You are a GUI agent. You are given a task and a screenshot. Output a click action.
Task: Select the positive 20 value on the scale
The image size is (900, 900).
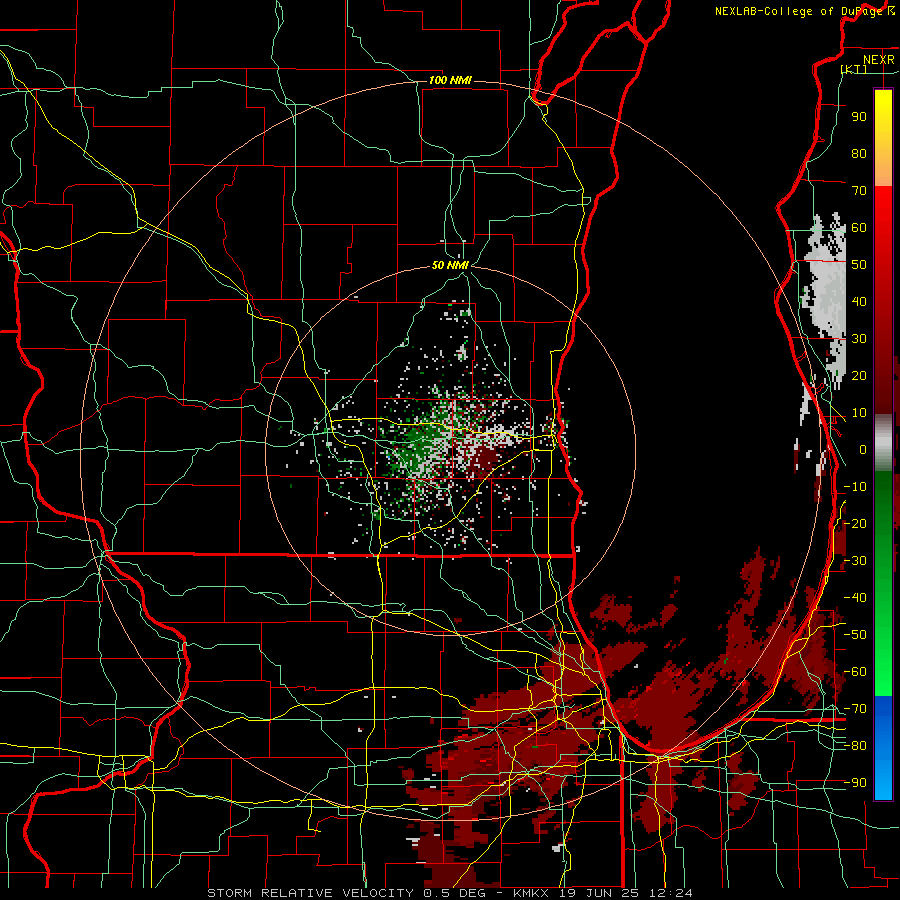point(859,375)
